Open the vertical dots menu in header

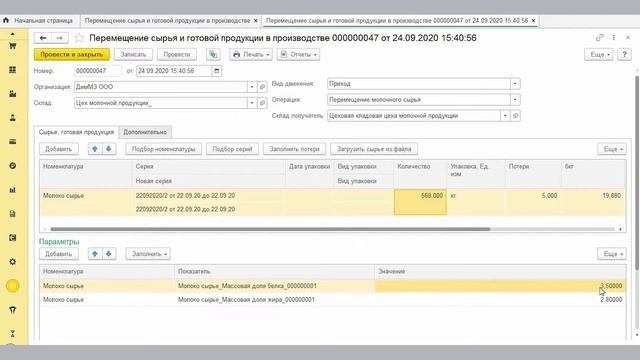[x=613, y=38]
